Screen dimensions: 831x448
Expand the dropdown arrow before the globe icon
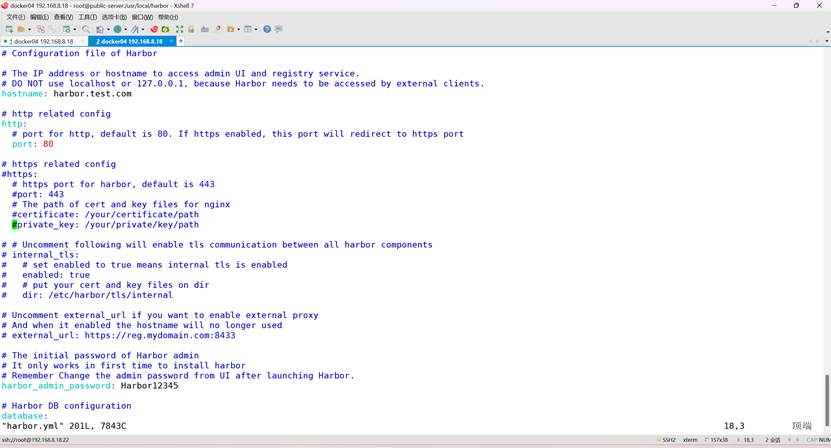coord(108,29)
